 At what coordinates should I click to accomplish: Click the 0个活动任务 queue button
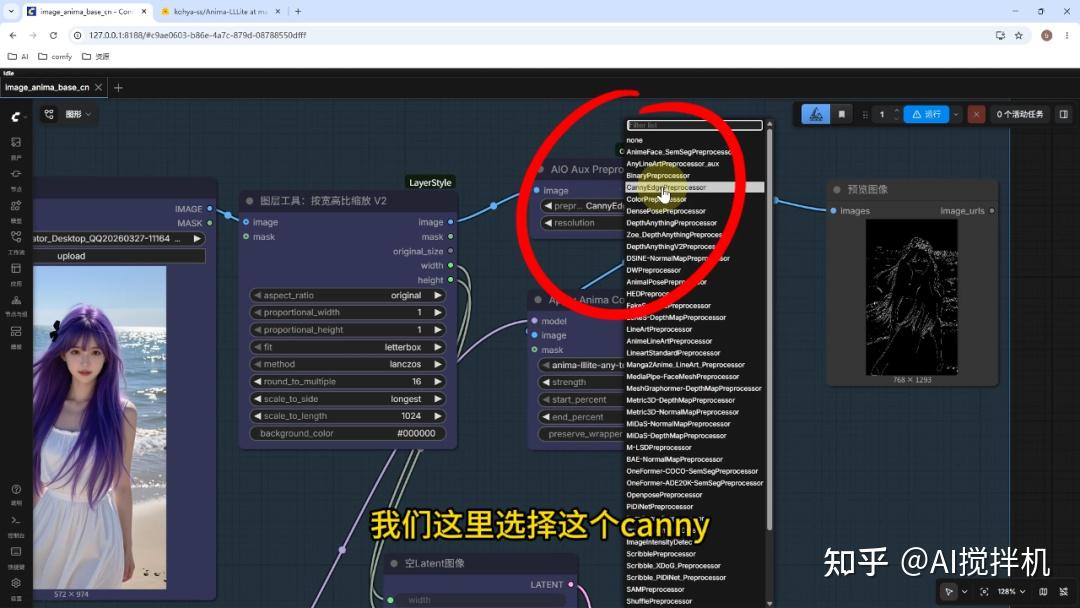pyautogui.click(x=1019, y=114)
